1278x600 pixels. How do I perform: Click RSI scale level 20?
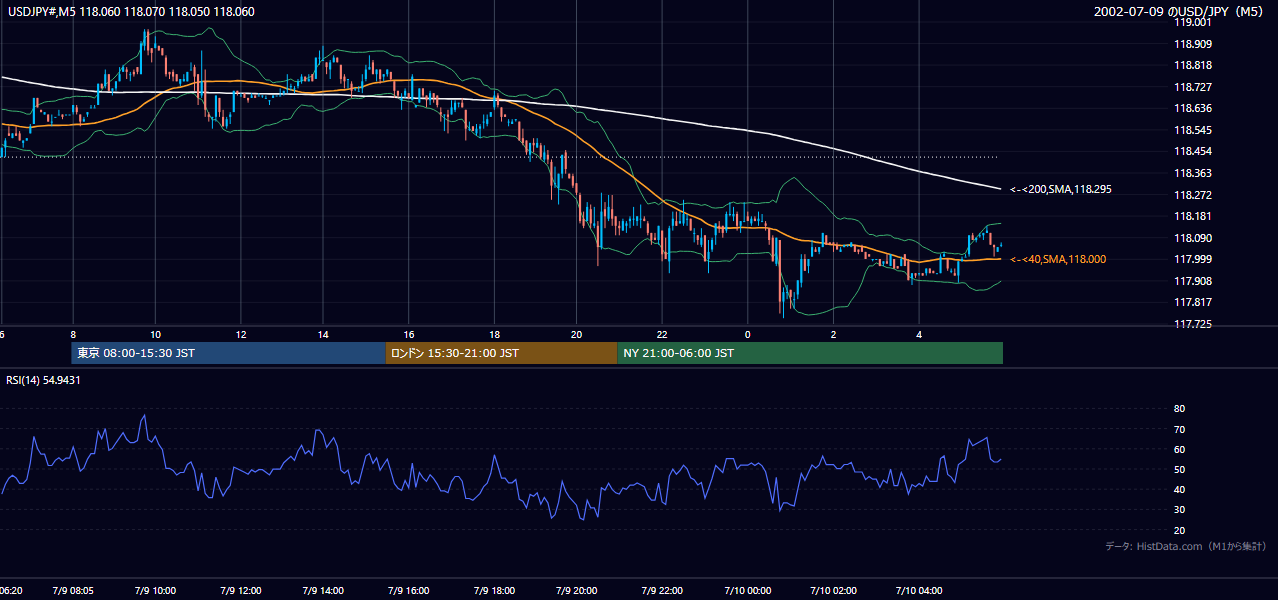tap(1180, 530)
